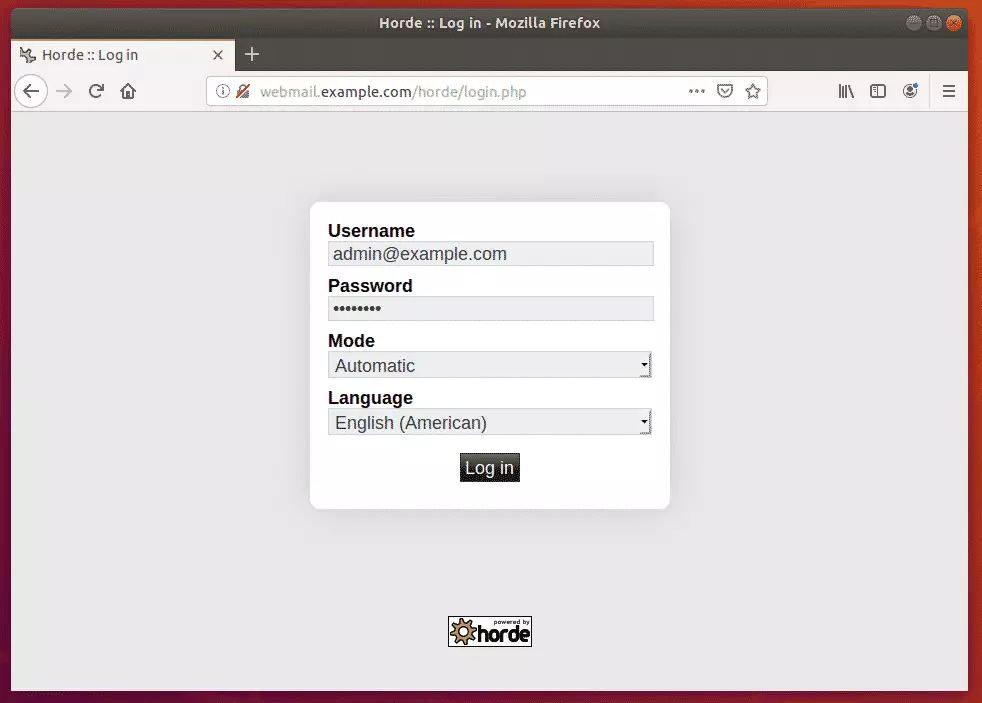
Task: Open page actions three-dot menu
Action: (x=696, y=91)
